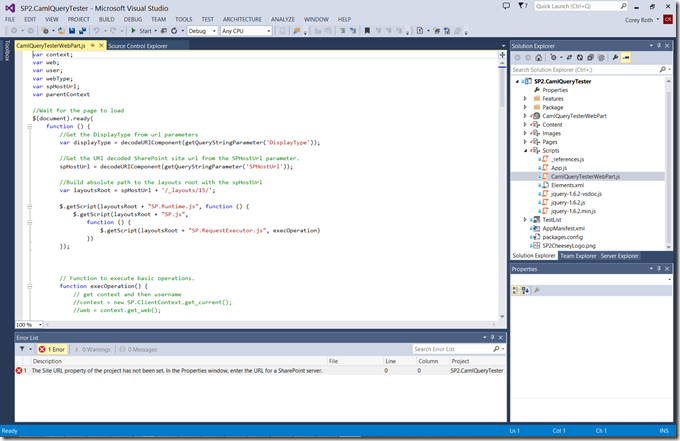This screenshot has height=441, width=680.
Task: Expand the CamlQueryTesterWebPart node
Action: 525,116
